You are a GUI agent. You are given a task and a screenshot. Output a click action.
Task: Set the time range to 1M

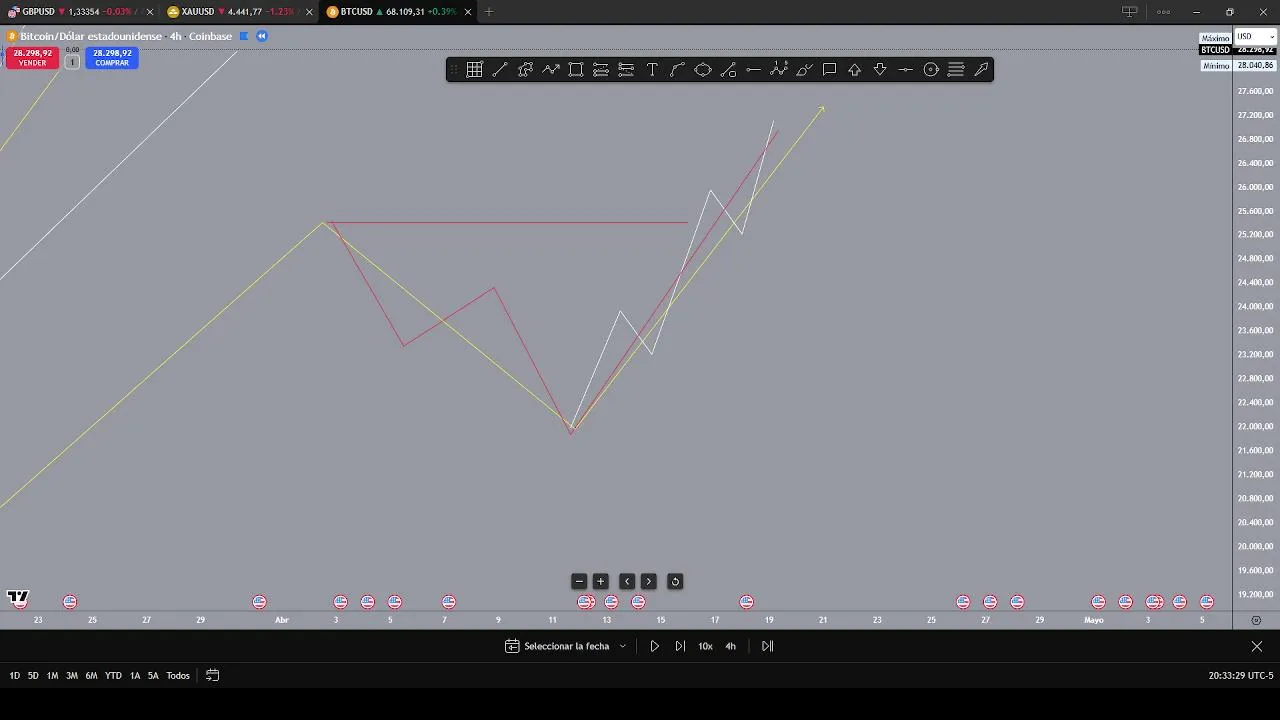coord(52,676)
